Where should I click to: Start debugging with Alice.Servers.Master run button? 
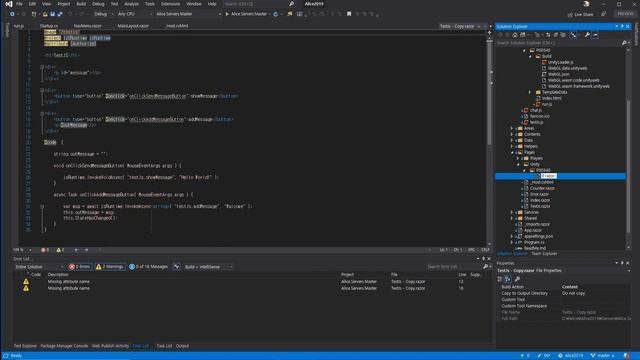pyautogui.click(x=246, y=14)
